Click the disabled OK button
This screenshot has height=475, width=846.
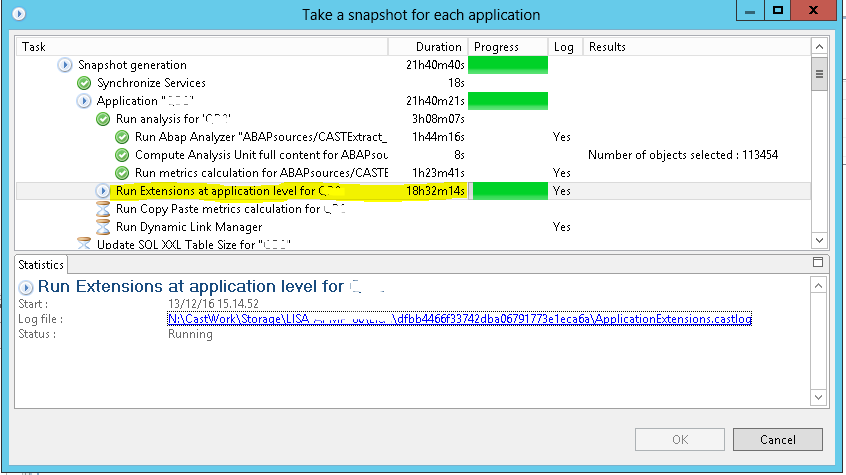click(680, 439)
